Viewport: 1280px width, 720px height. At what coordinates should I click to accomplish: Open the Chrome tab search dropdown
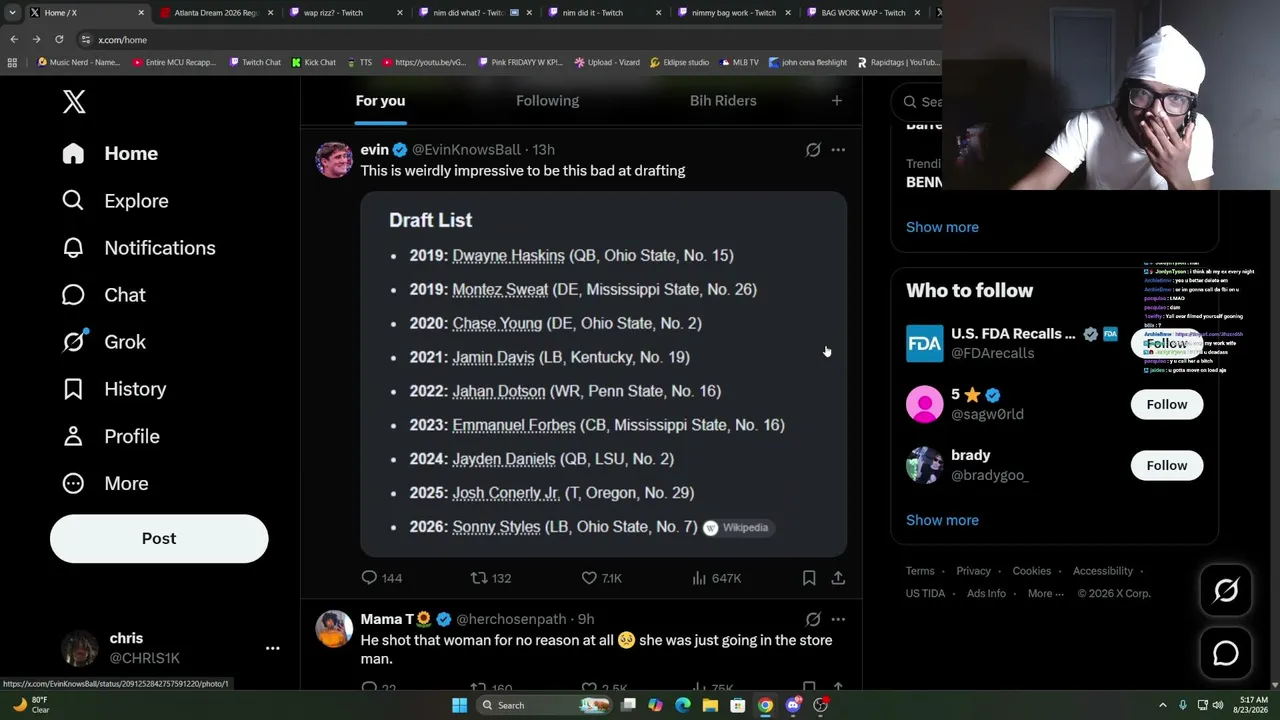(x=12, y=13)
